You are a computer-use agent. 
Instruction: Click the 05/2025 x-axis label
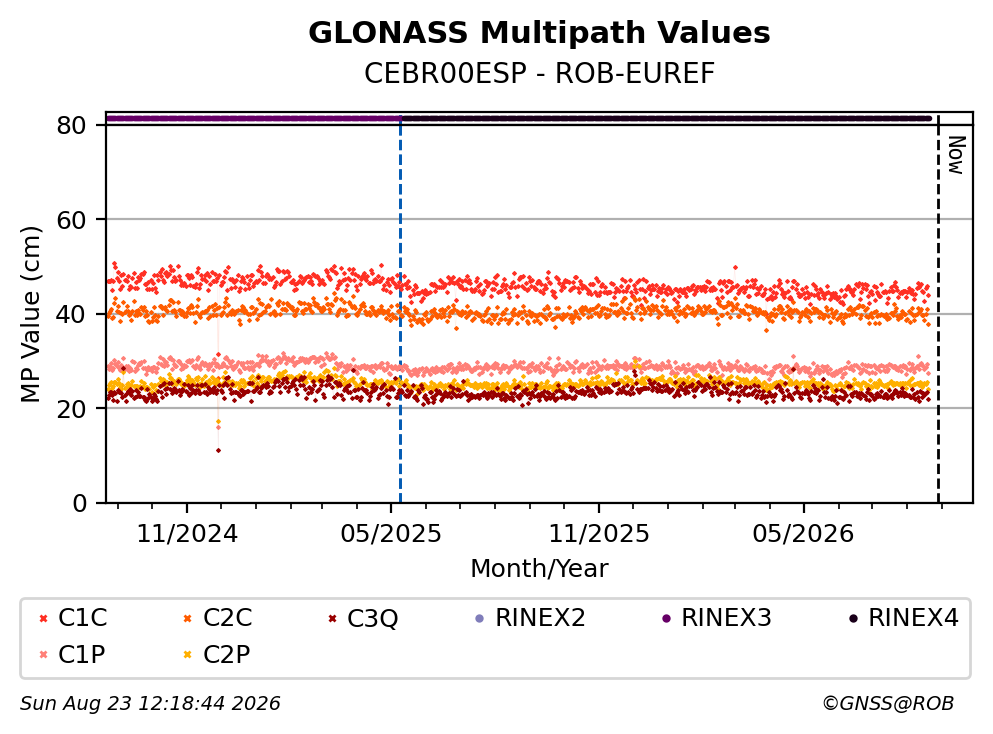coord(391,534)
